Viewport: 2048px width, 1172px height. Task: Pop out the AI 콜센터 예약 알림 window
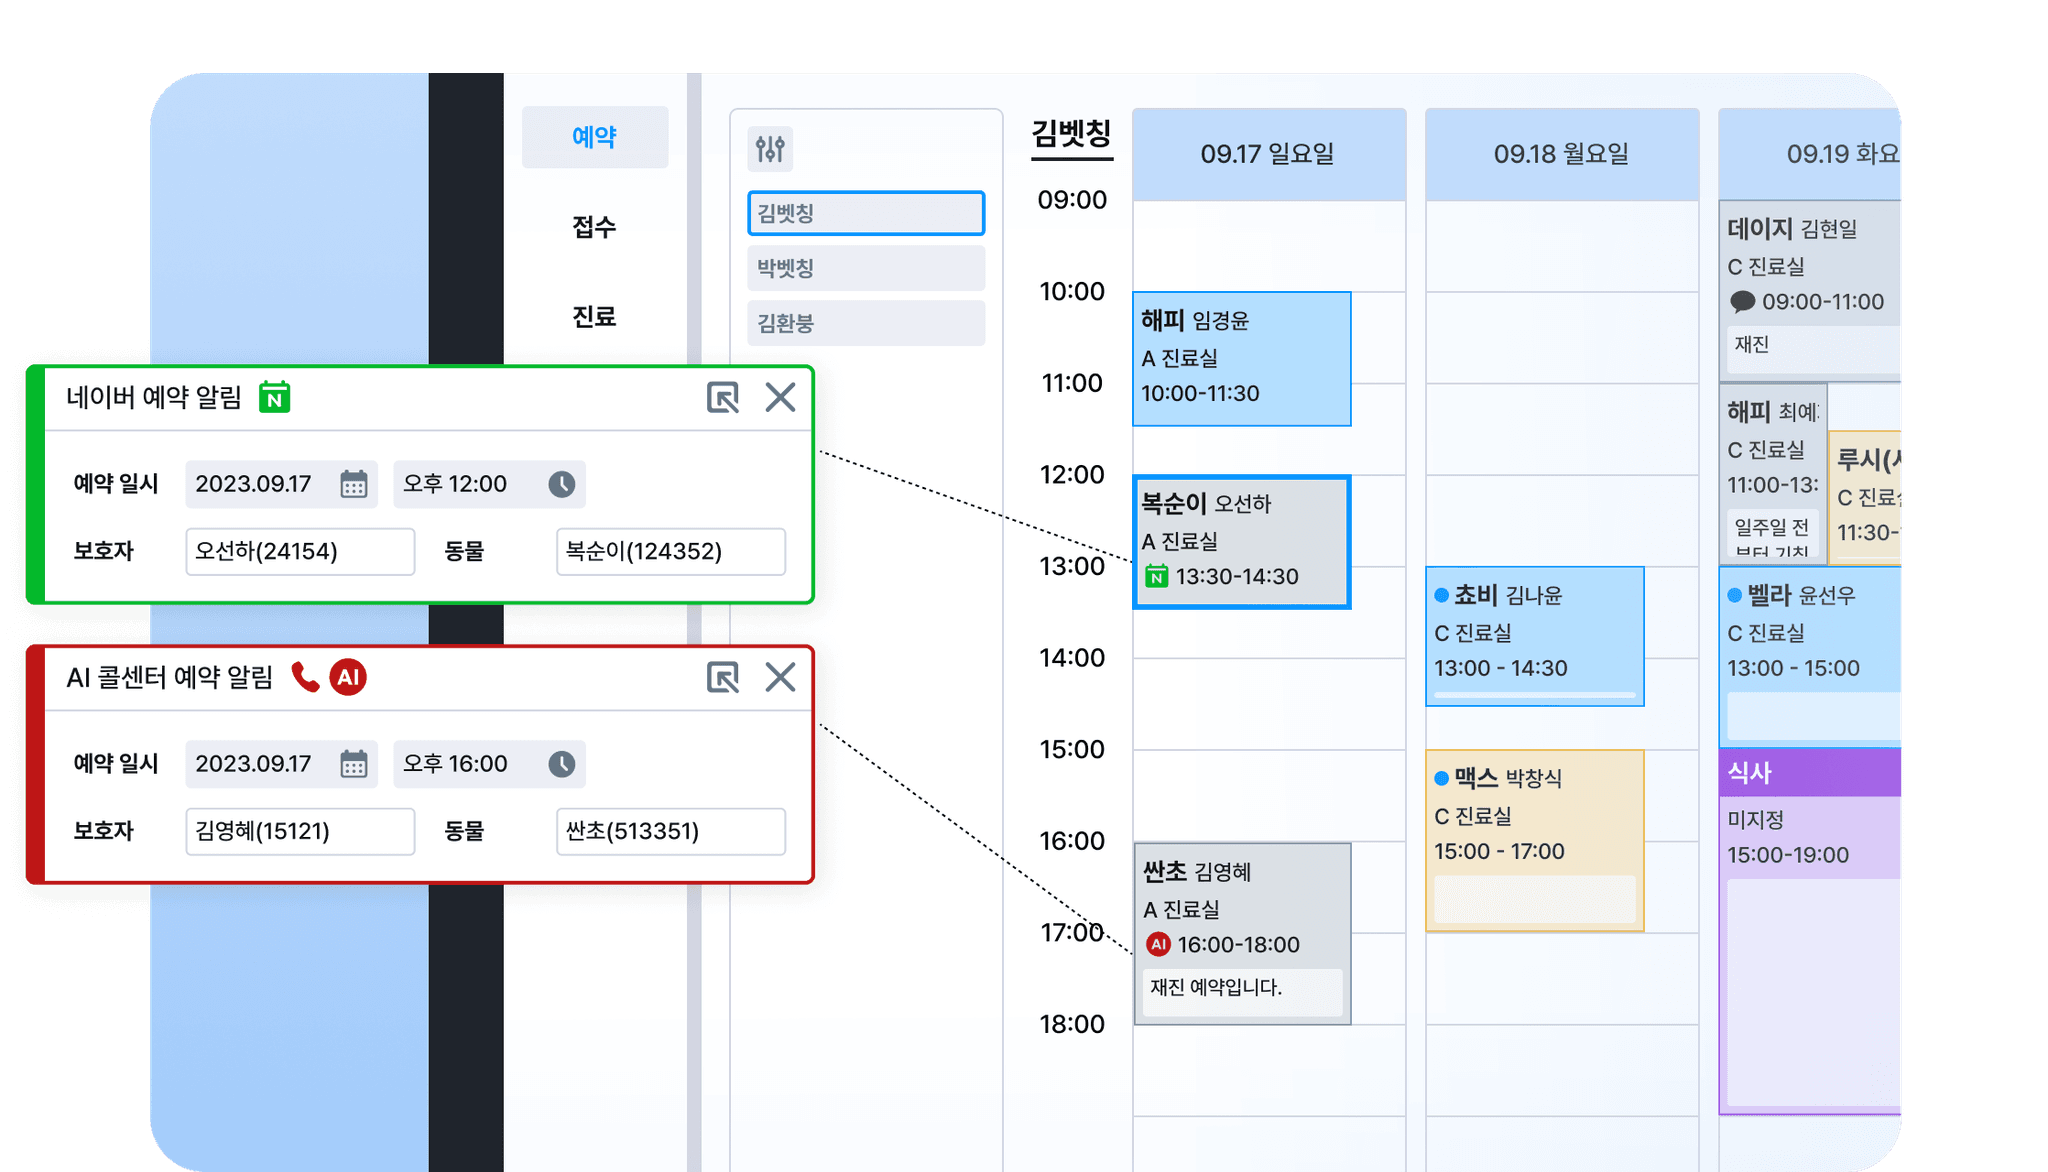pos(722,678)
